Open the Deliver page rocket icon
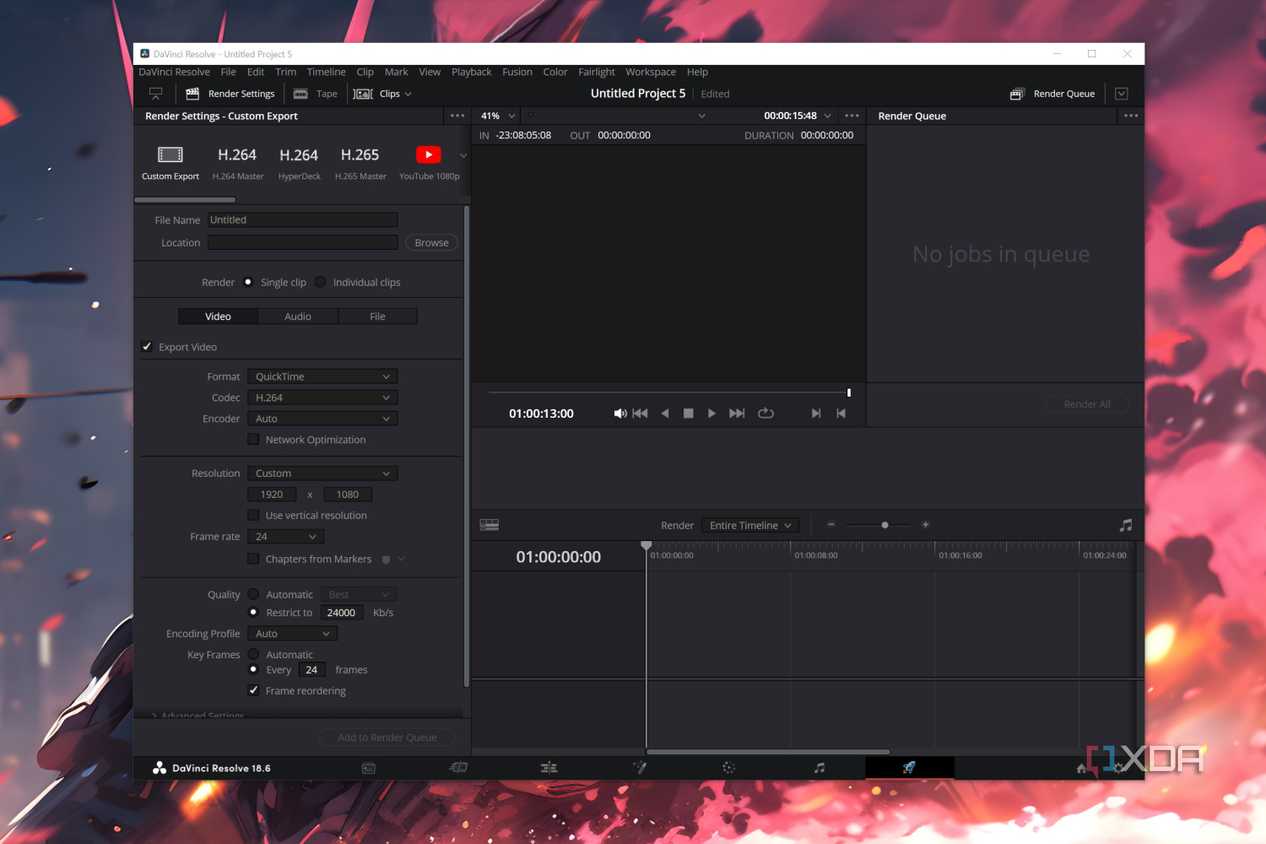The width and height of the screenshot is (1266, 844). 909,768
